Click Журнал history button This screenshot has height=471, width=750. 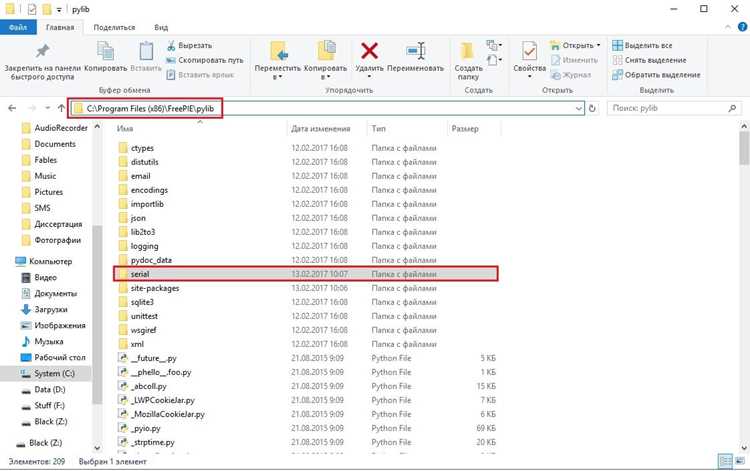click(571, 75)
